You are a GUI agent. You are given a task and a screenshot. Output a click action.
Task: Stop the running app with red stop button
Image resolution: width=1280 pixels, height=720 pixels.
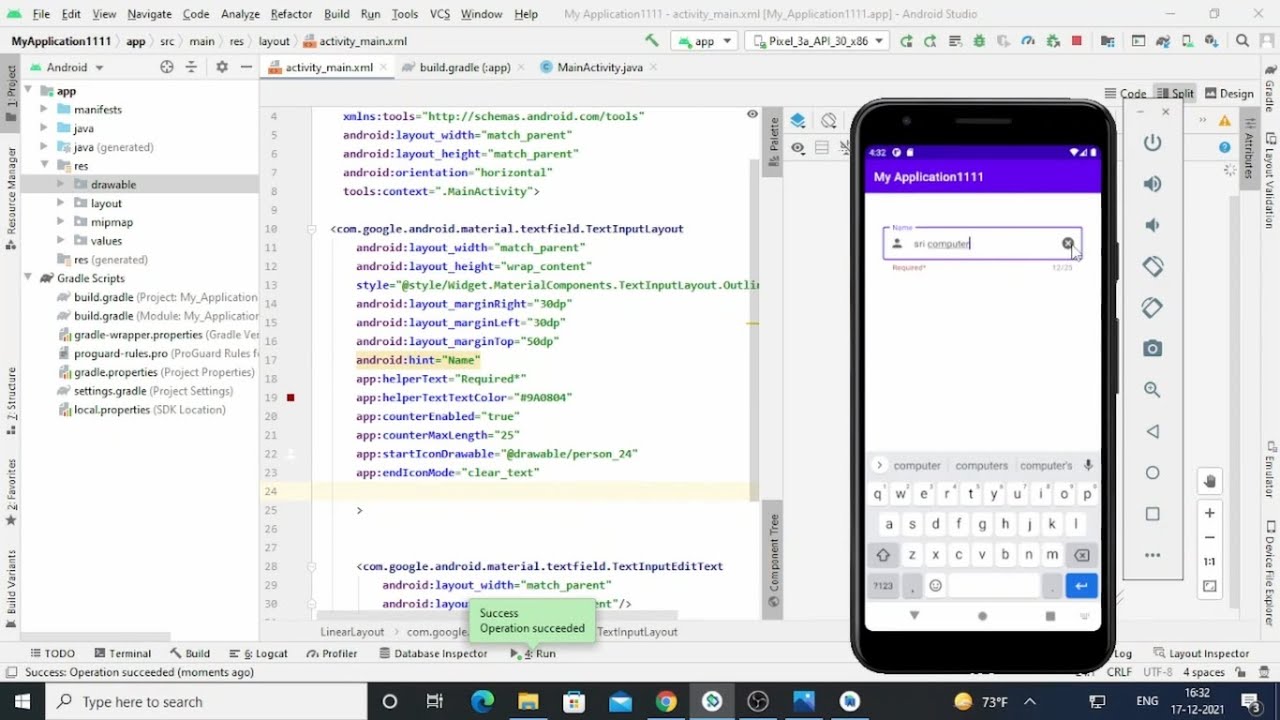[x=1077, y=41]
